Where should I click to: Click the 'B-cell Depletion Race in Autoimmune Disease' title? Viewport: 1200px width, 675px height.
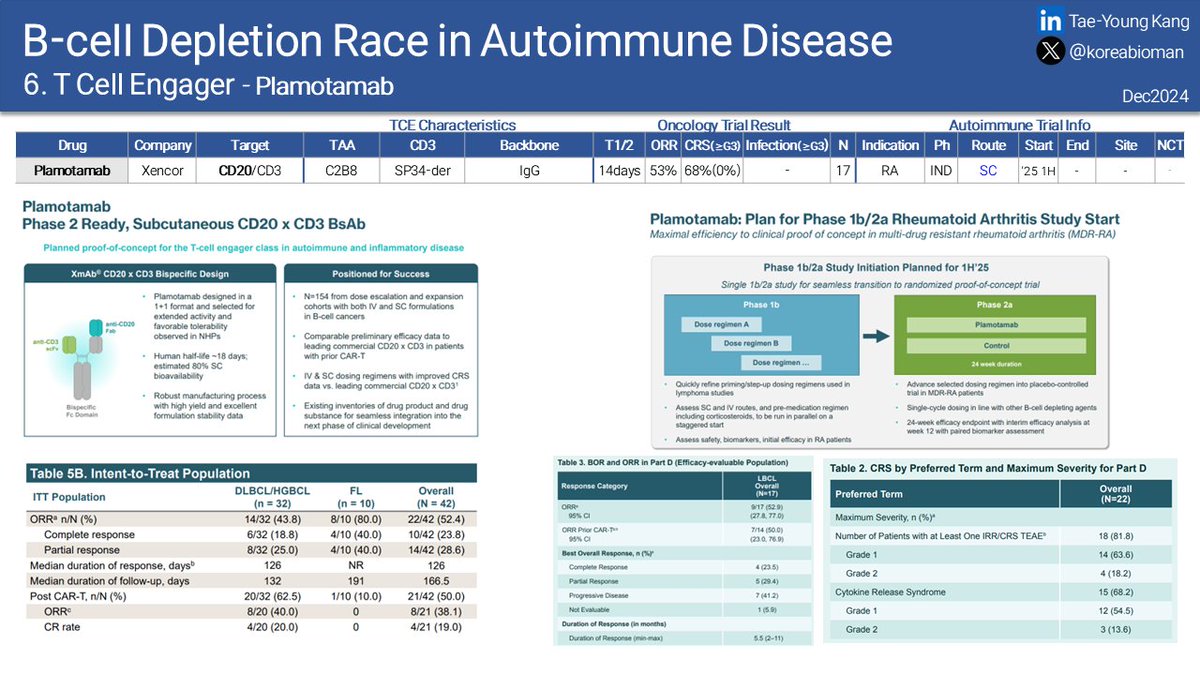pyautogui.click(x=457, y=40)
